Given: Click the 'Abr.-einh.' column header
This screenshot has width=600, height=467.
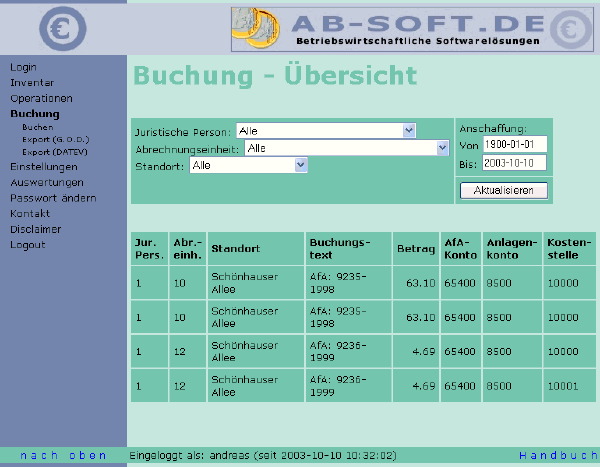Looking at the screenshot, I should click(x=188, y=248).
